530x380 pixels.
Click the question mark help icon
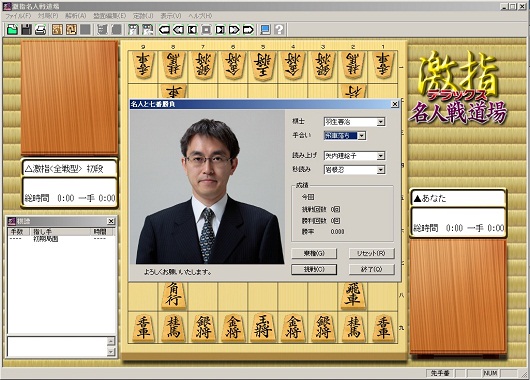tap(279, 30)
